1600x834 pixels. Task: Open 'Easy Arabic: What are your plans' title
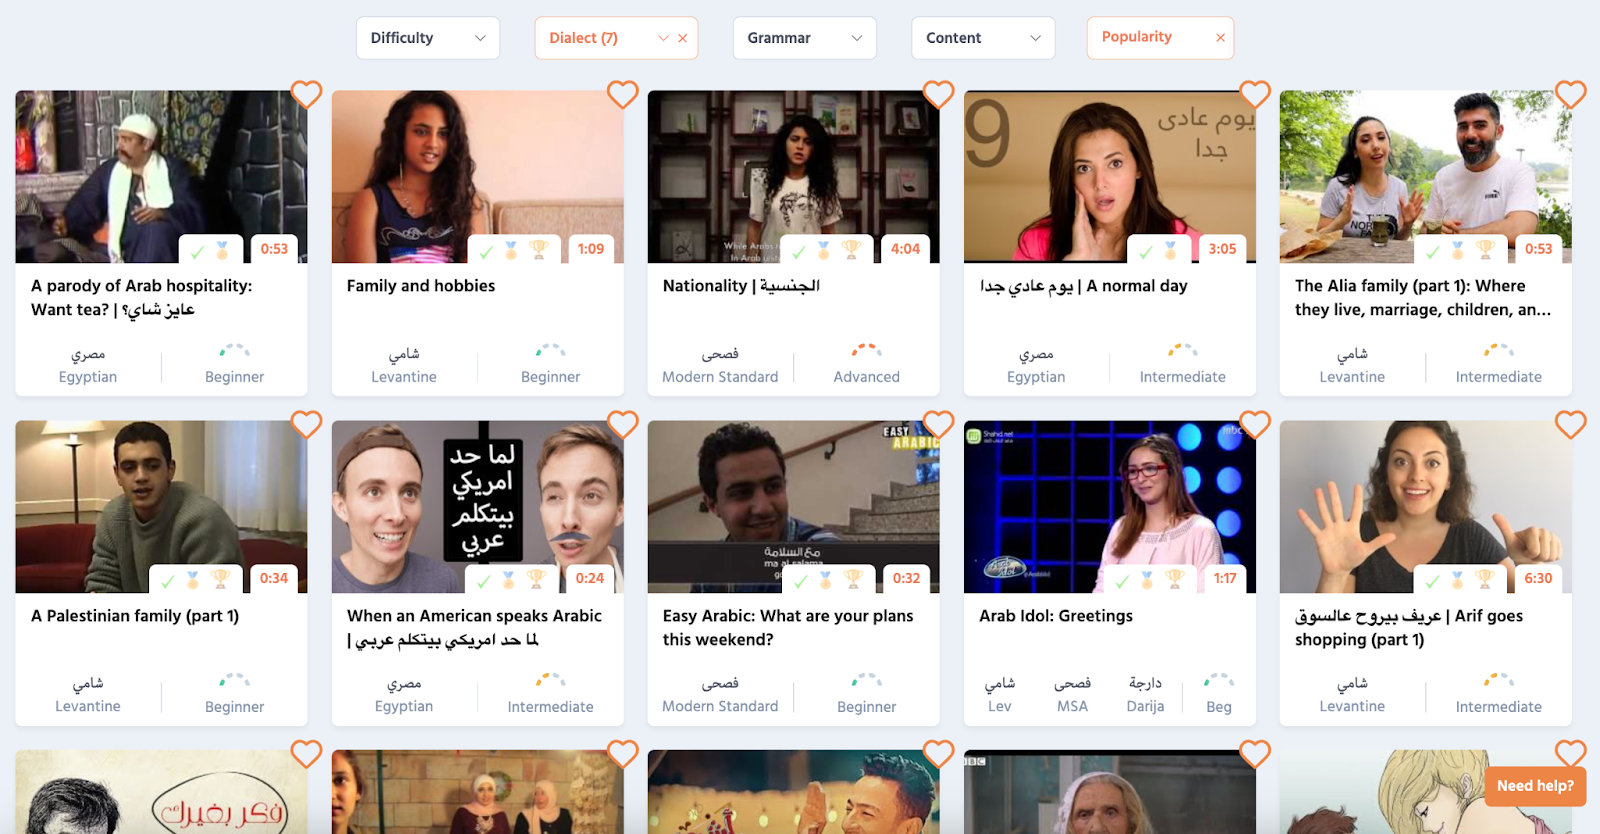(x=787, y=627)
